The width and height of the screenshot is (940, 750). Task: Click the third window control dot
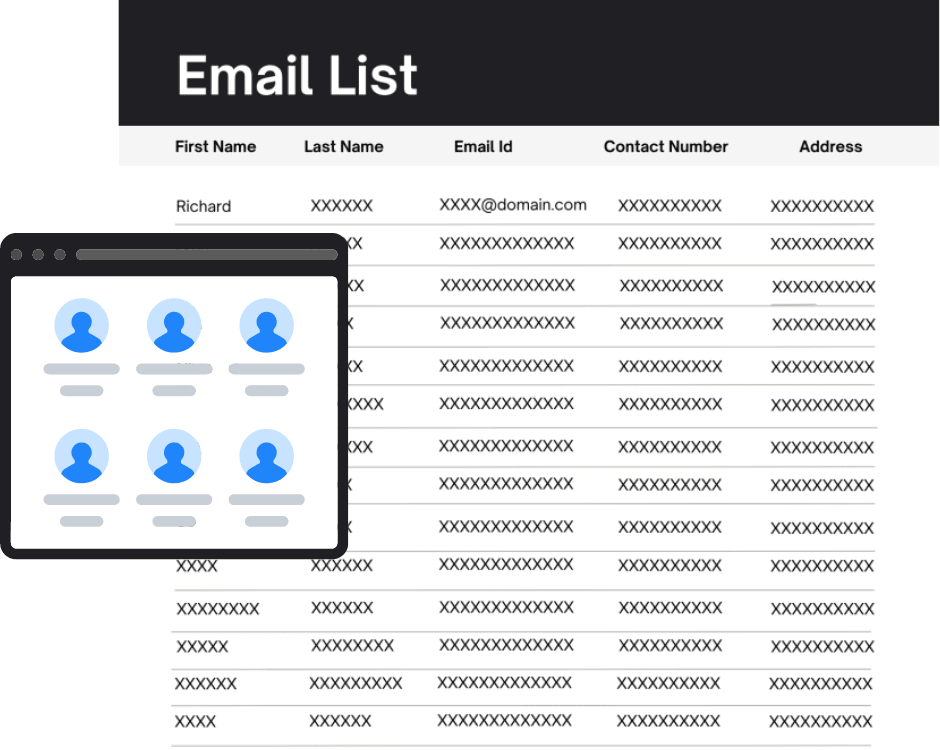pyautogui.click(x=60, y=255)
